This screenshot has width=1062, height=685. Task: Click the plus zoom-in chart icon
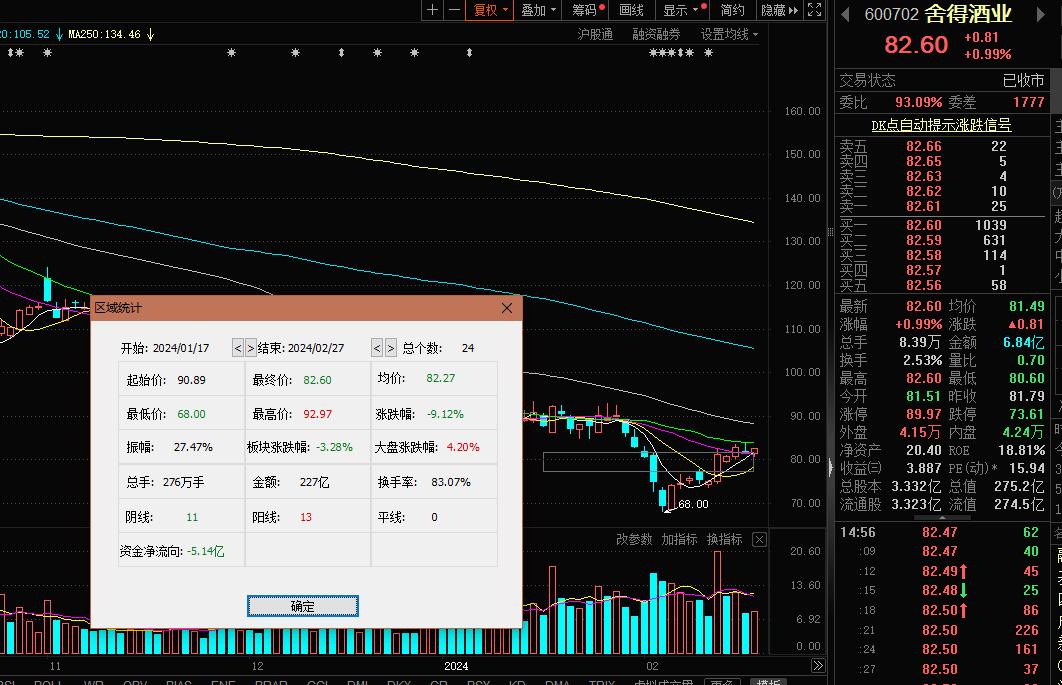[x=432, y=10]
